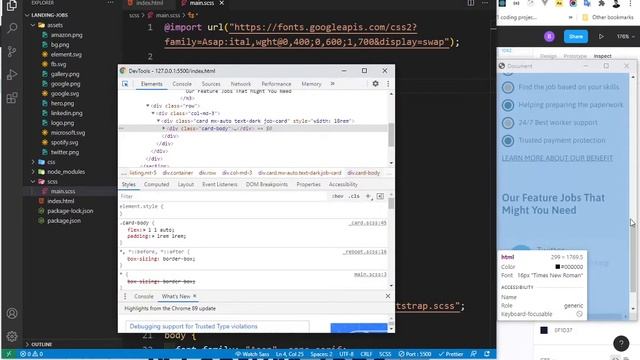The height and width of the screenshot is (360, 640).
Task: Click the remote window status bar icon
Action: [9, 354]
